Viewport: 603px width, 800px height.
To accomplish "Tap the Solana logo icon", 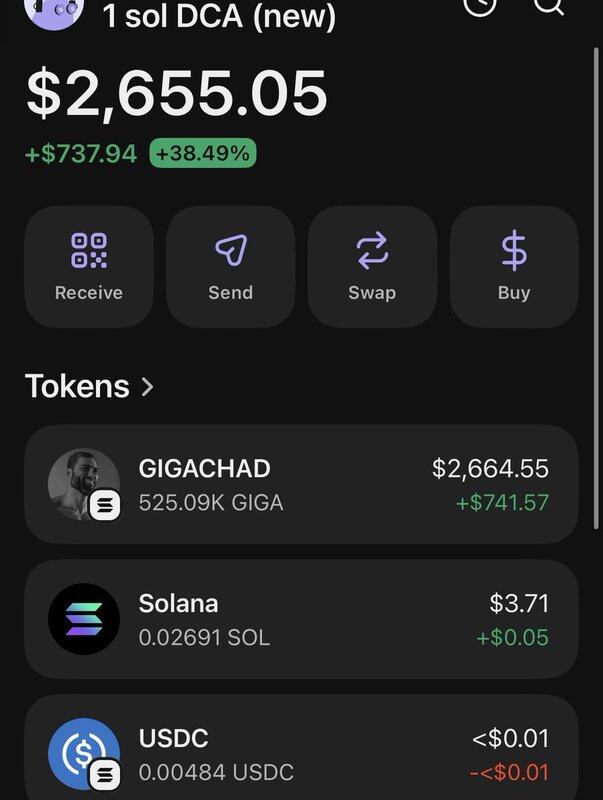I will [x=84, y=619].
